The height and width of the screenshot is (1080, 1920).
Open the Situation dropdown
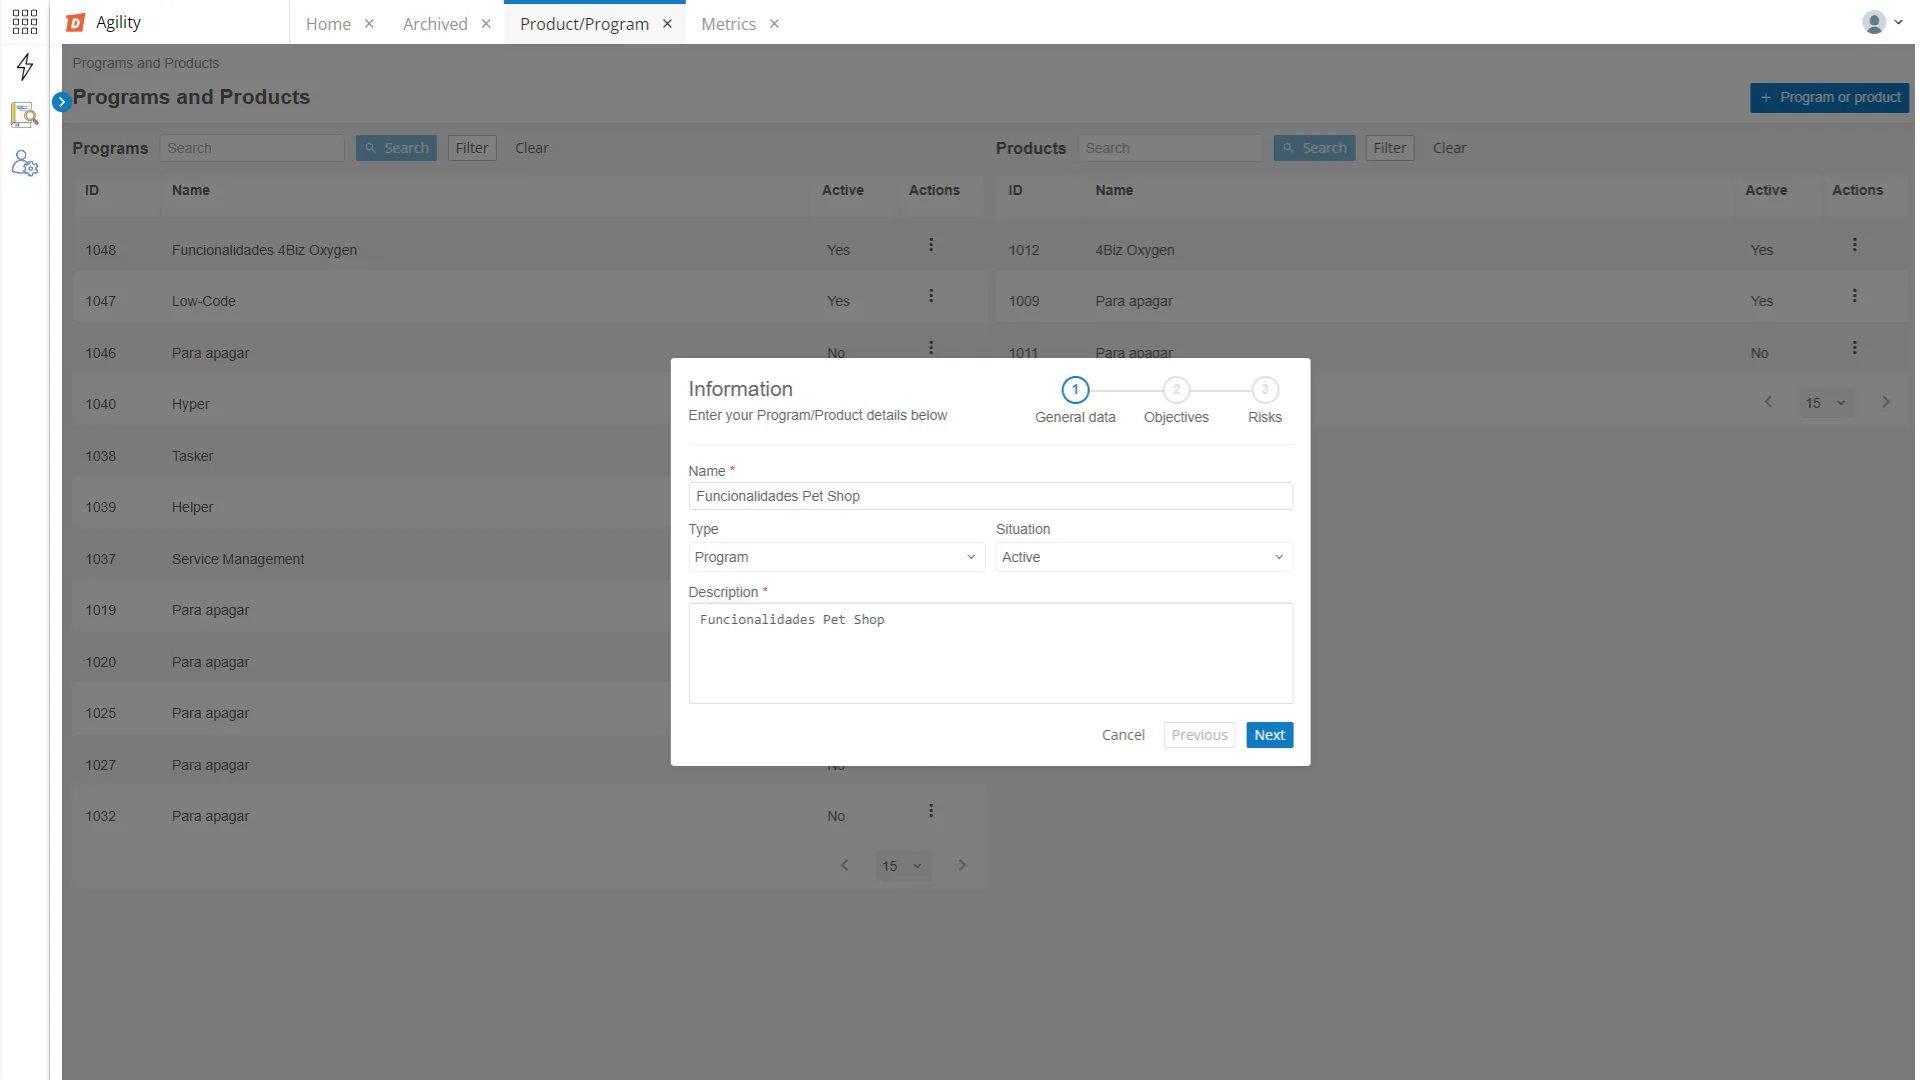pos(1144,557)
